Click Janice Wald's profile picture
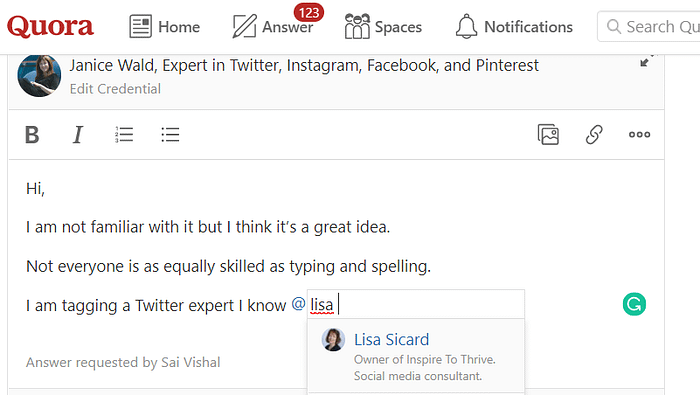Screen dimensions: 700x395 [39, 75]
